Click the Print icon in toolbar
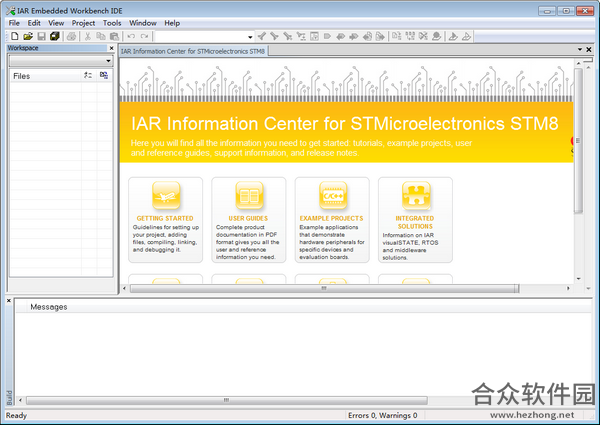 (71, 36)
